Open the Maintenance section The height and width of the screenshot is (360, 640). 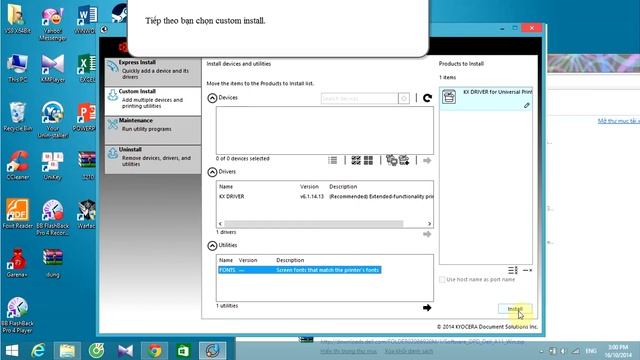tap(153, 130)
